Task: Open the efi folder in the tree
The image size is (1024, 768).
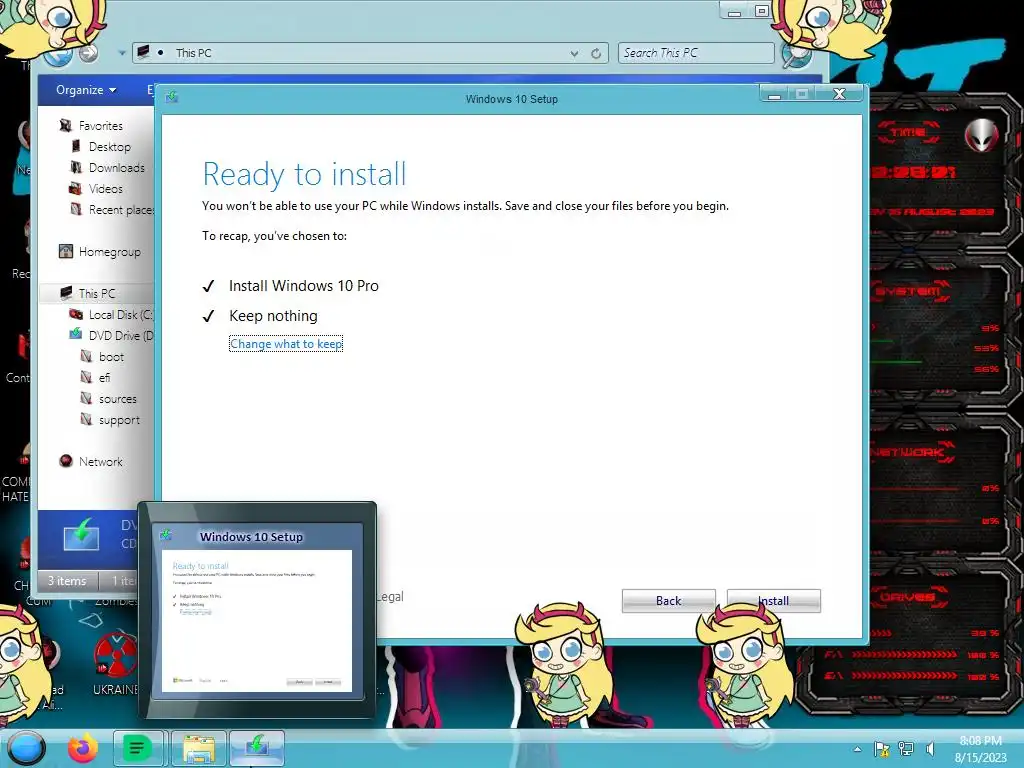Action: click(104, 377)
